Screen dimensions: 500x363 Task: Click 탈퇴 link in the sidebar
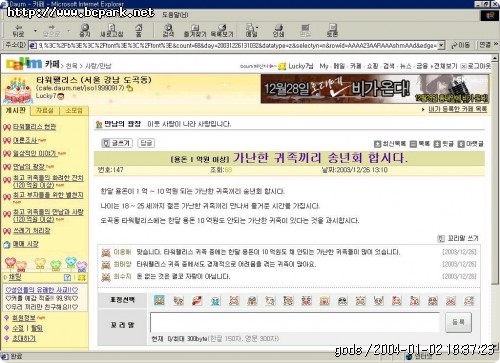pos(37,328)
